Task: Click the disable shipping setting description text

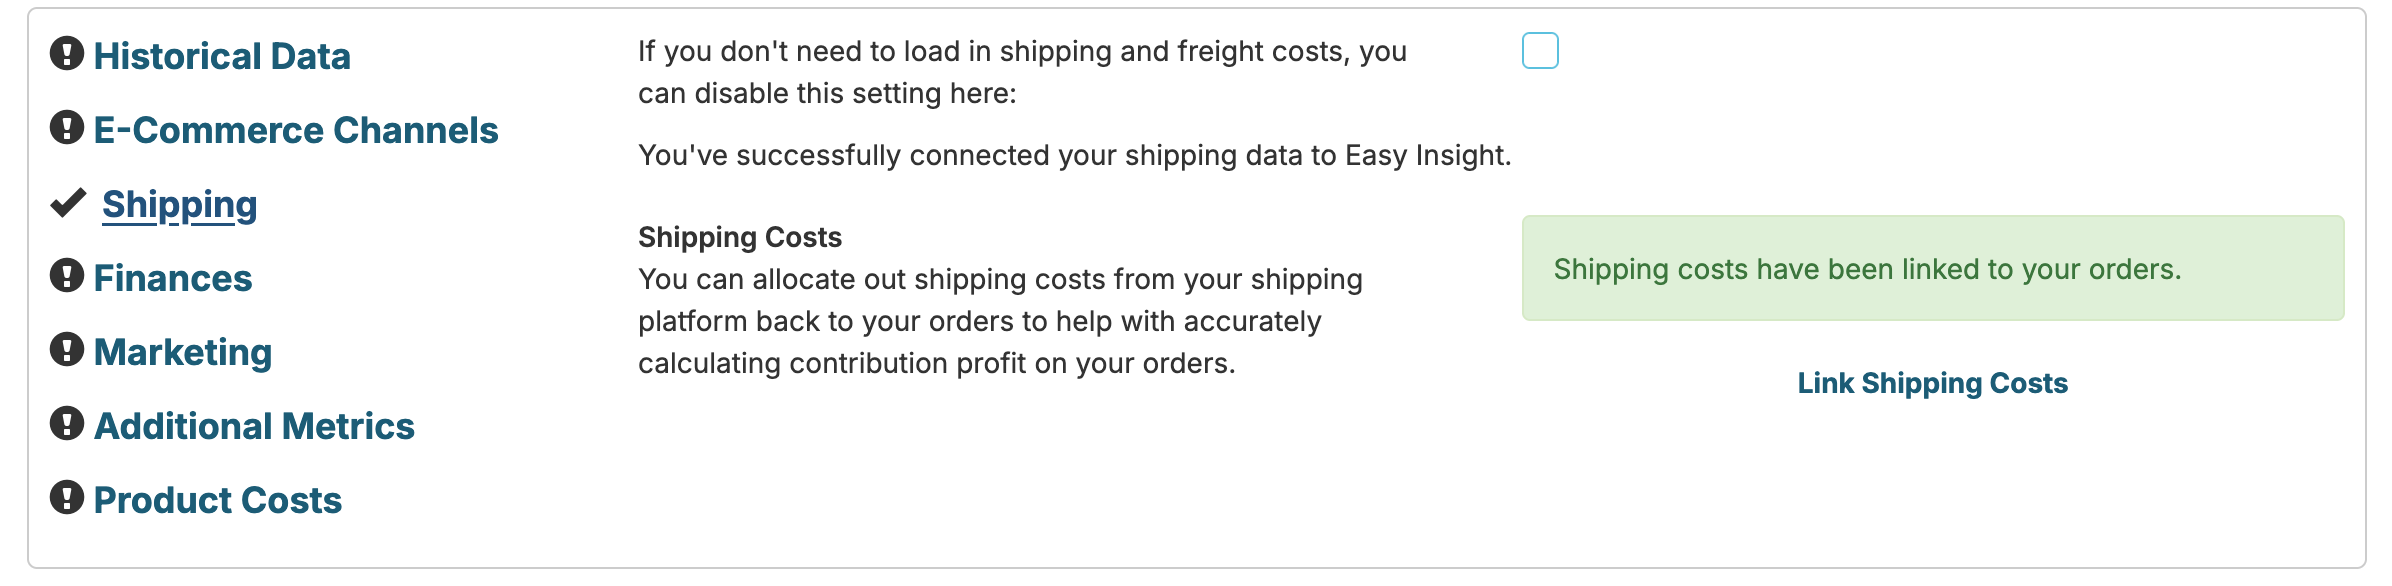Action: click(x=1022, y=72)
